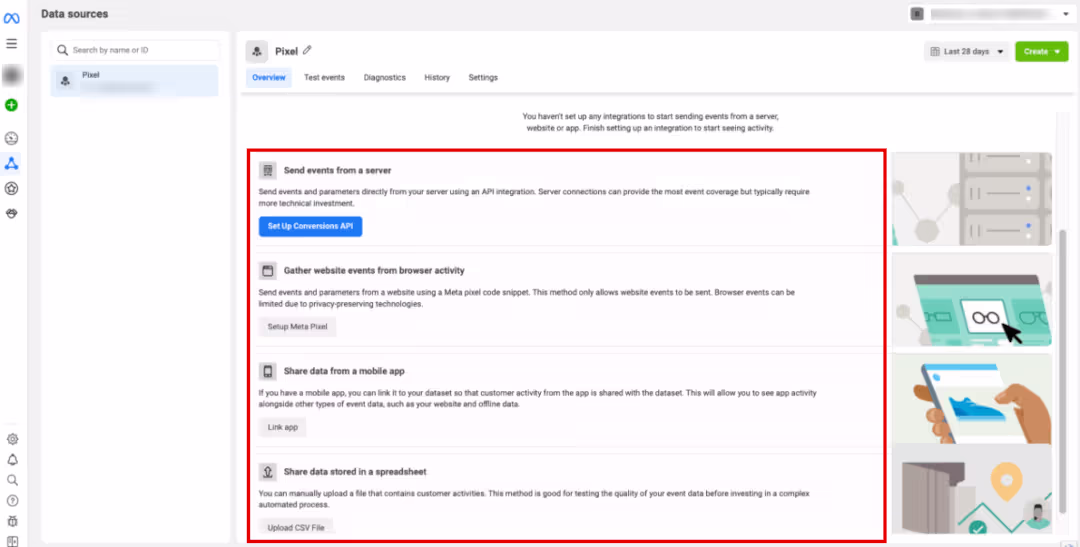Click Share data from a mobile app heading

pos(344,371)
